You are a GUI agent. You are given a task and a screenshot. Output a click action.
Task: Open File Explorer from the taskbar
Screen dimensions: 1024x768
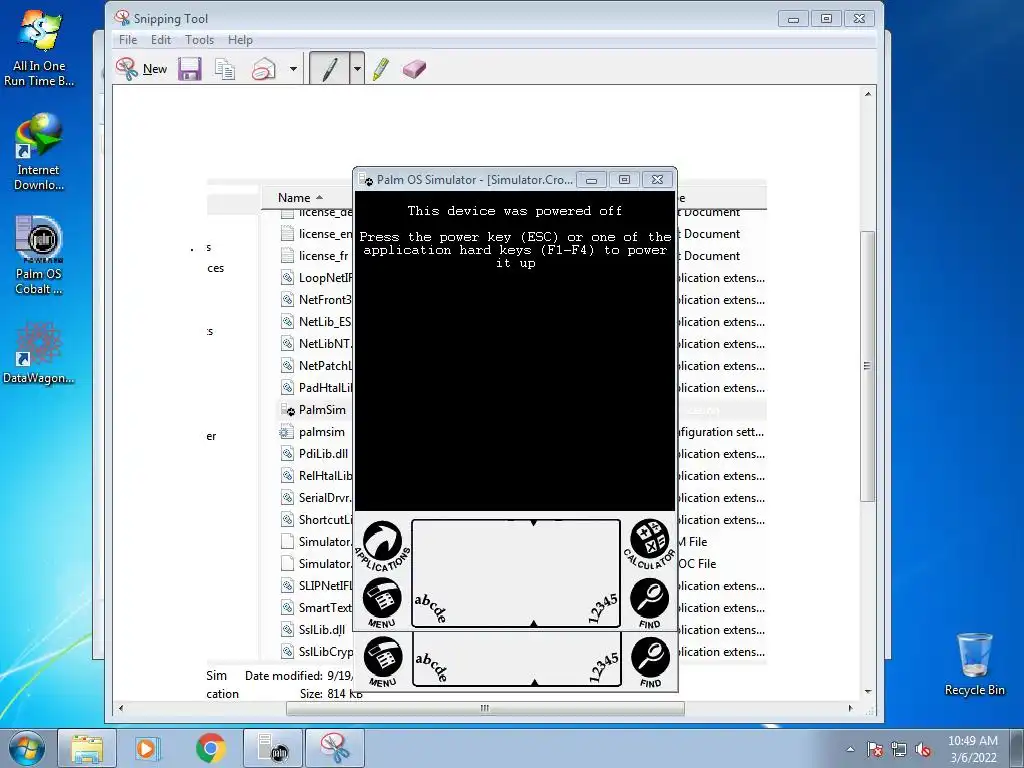point(87,748)
